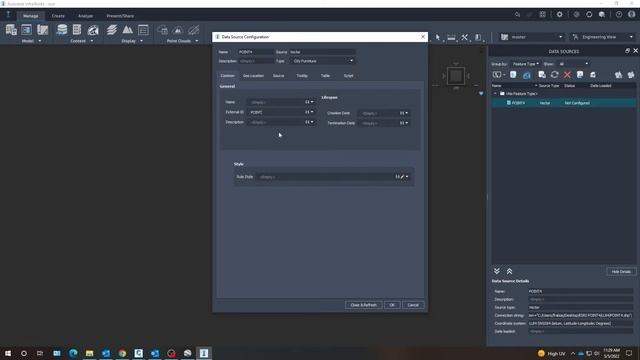
Task: Click the first Model group icon in the ribbon
Action: pos(11,30)
